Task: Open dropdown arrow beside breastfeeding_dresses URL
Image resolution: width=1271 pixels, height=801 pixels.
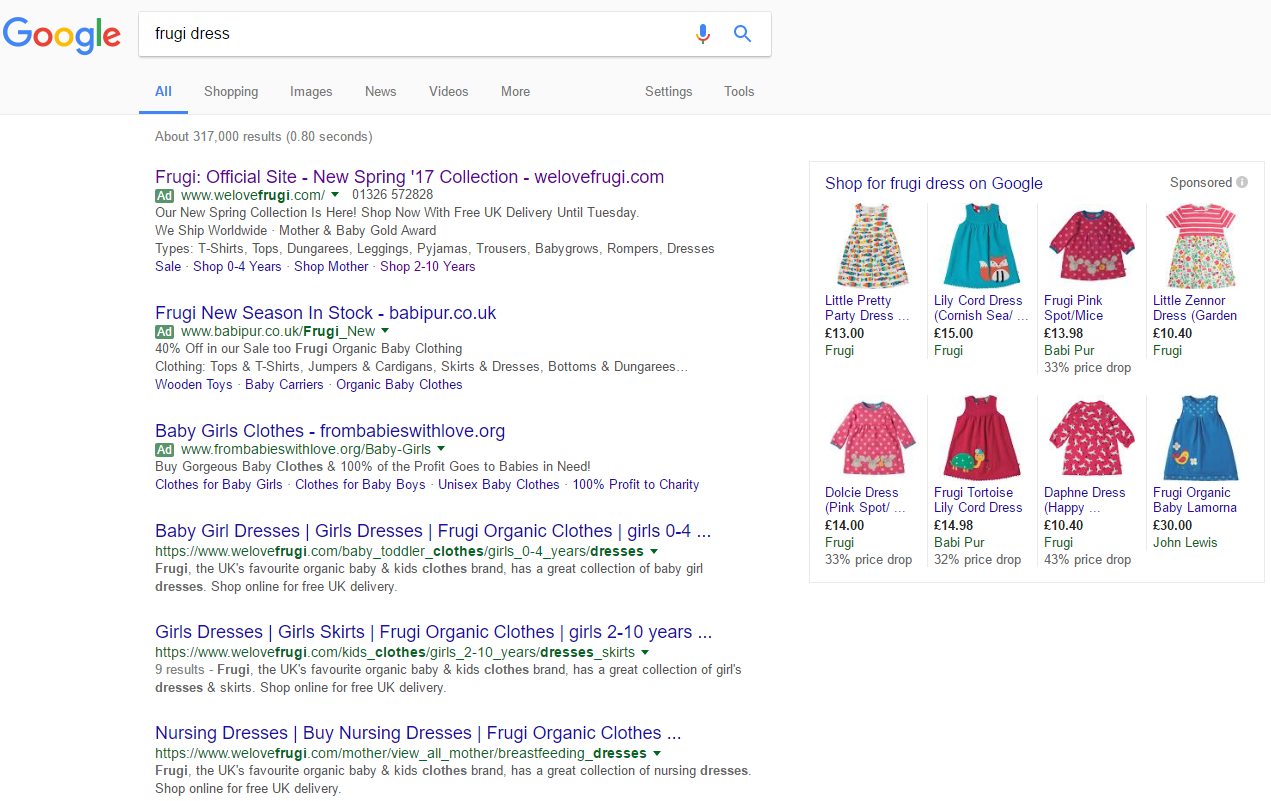Action: (x=657, y=753)
